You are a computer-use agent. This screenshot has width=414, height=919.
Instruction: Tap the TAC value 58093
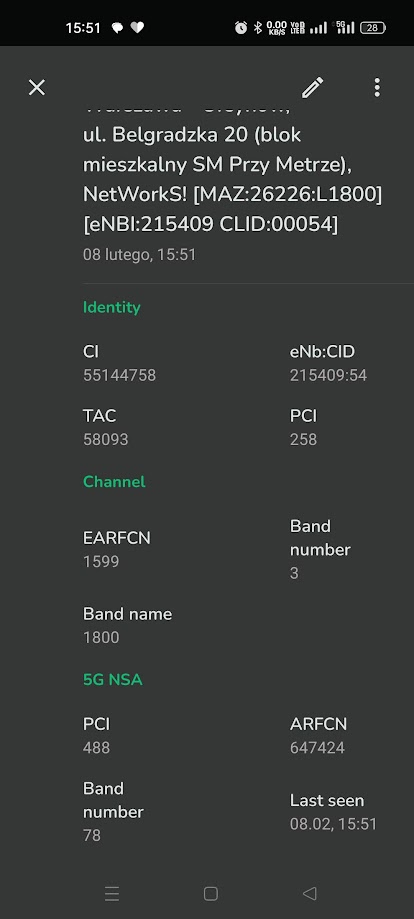click(106, 440)
